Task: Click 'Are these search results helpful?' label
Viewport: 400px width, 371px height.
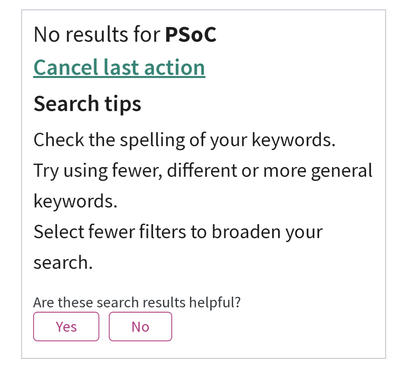Action: coord(137,303)
